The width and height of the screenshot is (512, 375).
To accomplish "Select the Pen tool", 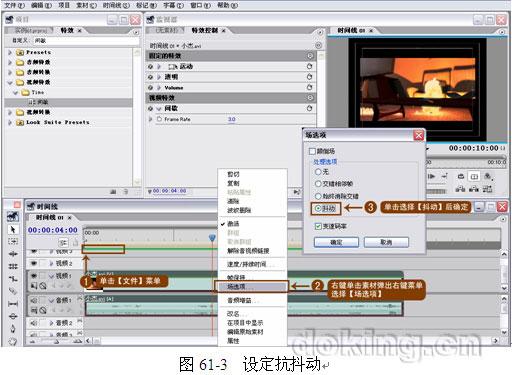I will point(13,329).
